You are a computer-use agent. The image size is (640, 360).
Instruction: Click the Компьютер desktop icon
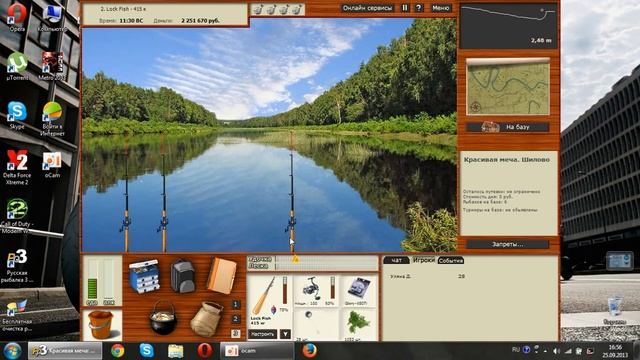click(x=52, y=17)
